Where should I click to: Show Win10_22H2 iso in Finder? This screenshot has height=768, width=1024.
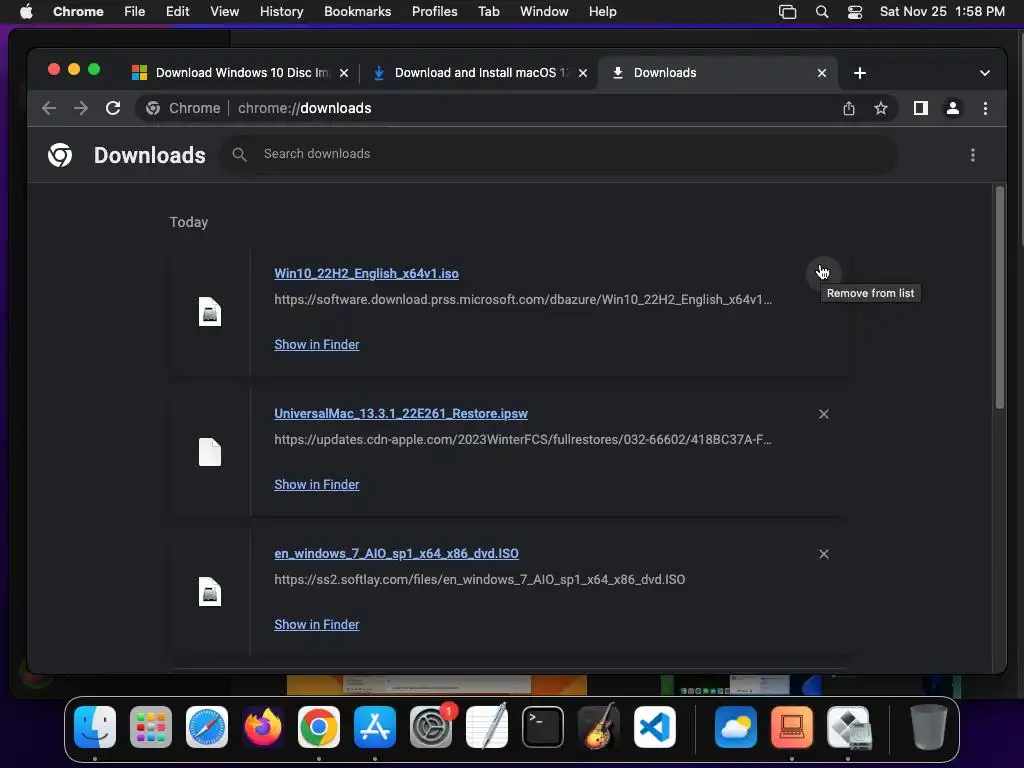(x=317, y=344)
